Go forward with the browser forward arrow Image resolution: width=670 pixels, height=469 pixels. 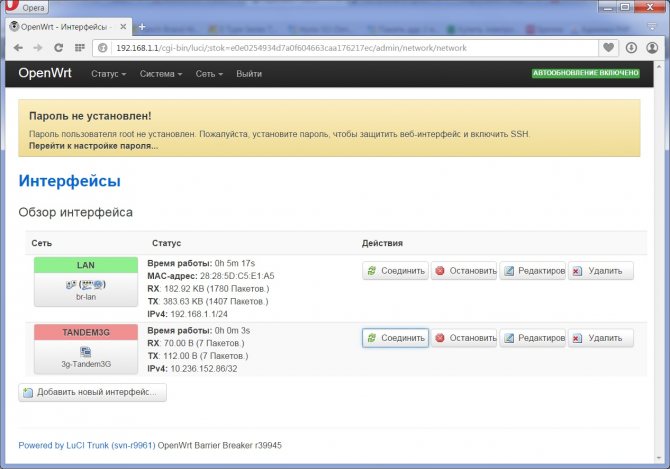click(38, 48)
